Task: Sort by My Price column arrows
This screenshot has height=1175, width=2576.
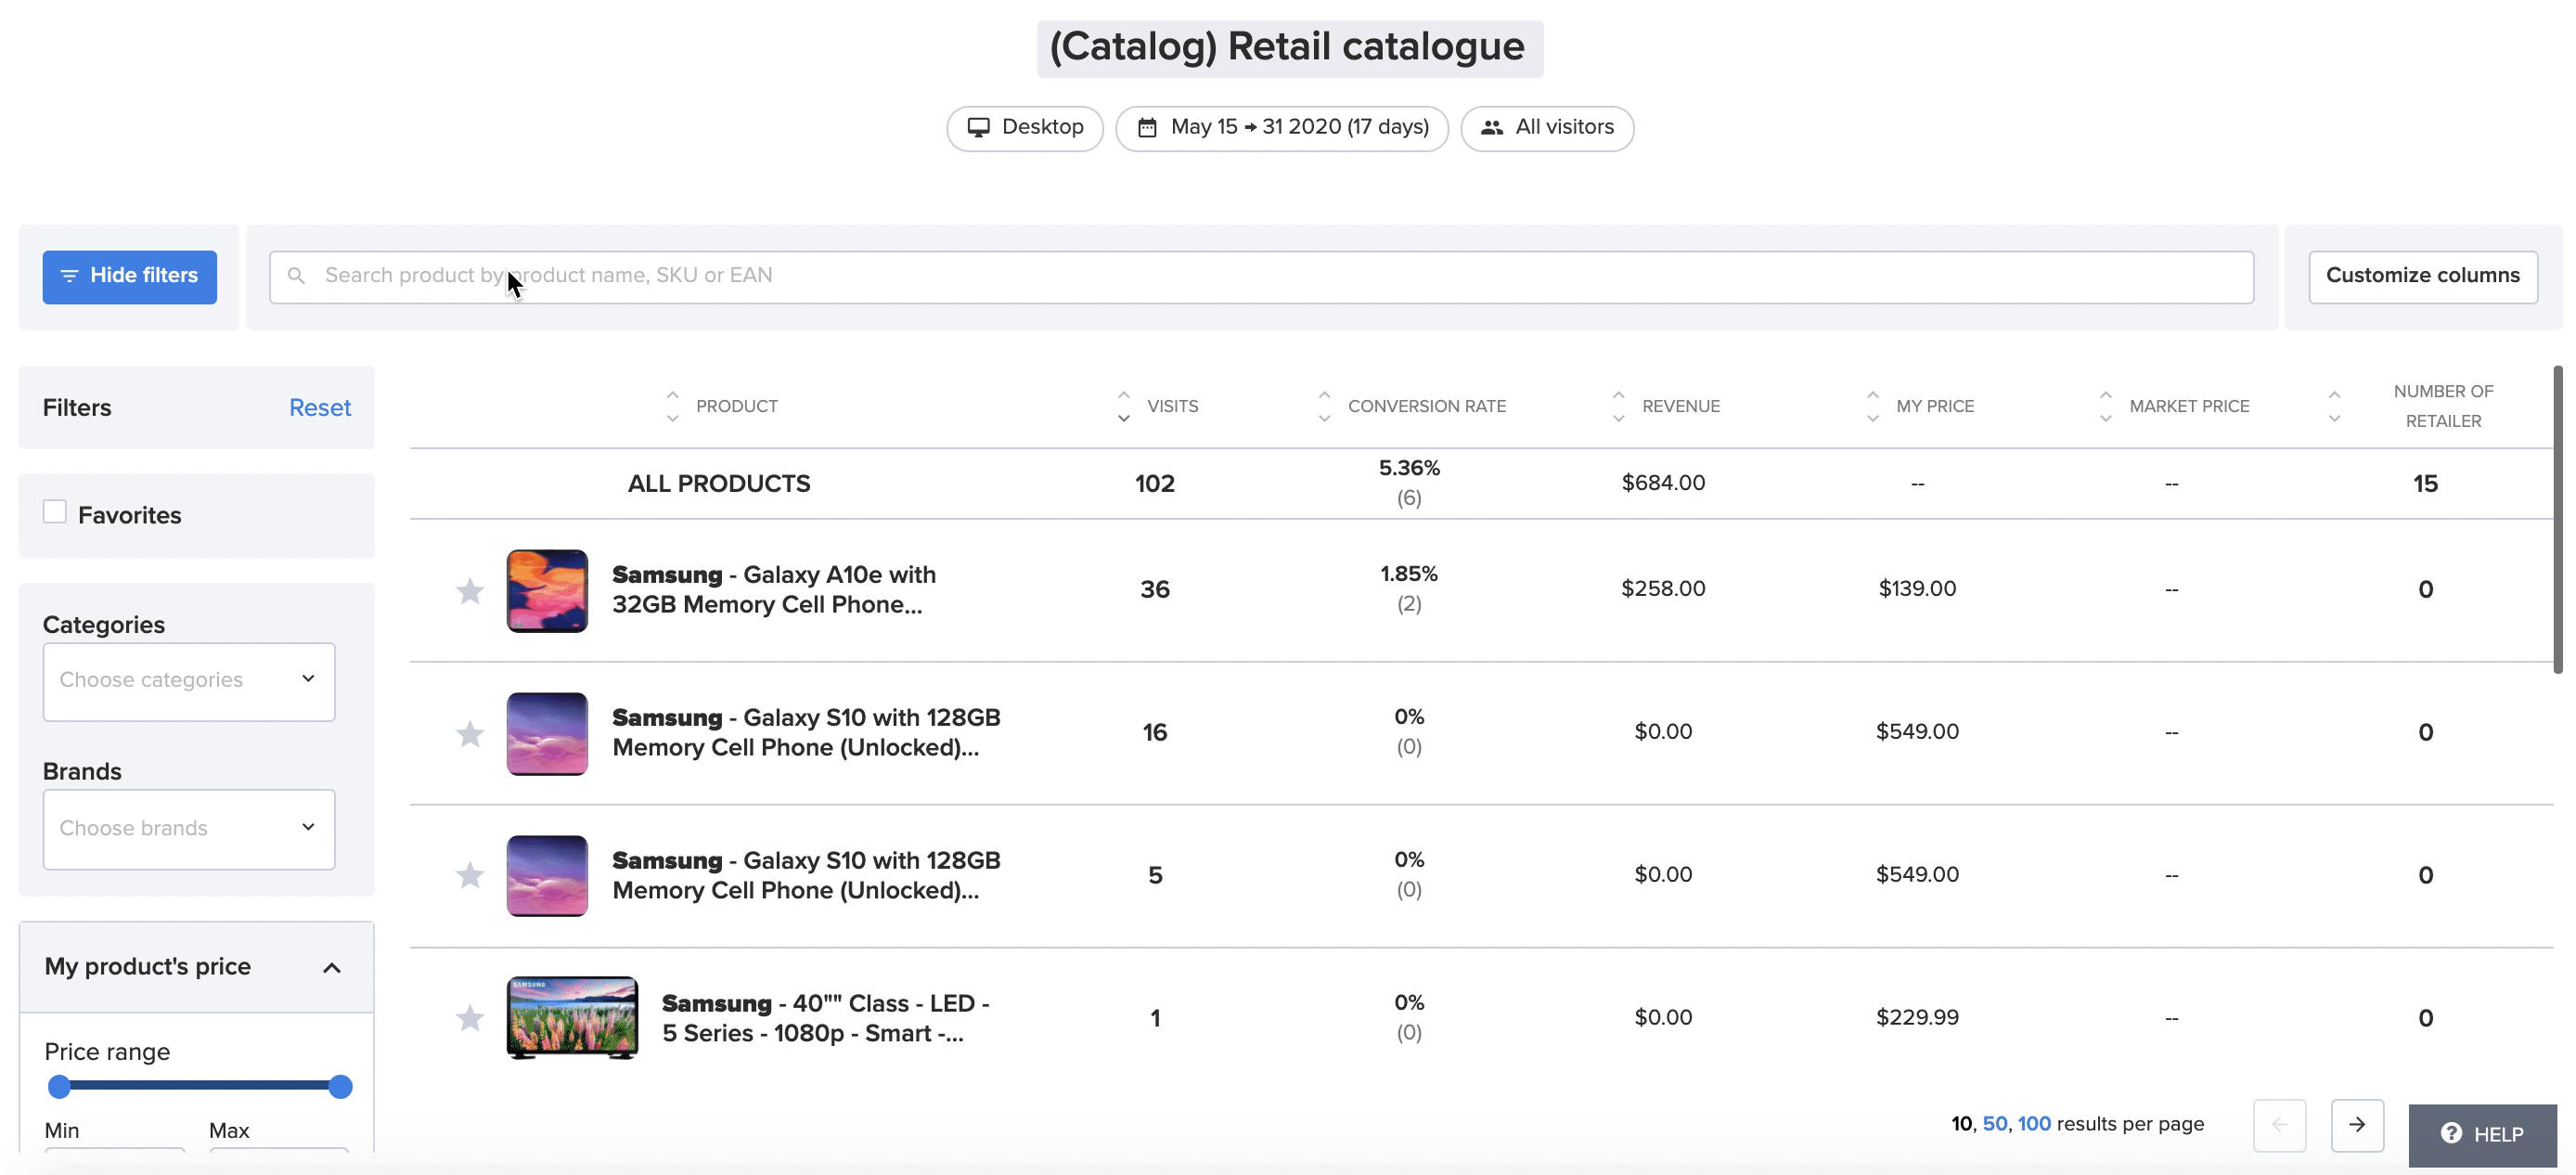Action: point(1872,406)
